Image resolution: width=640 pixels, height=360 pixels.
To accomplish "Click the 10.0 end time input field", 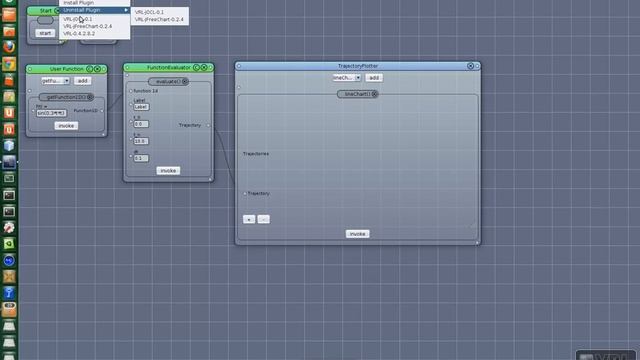I will [x=141, y=141].
